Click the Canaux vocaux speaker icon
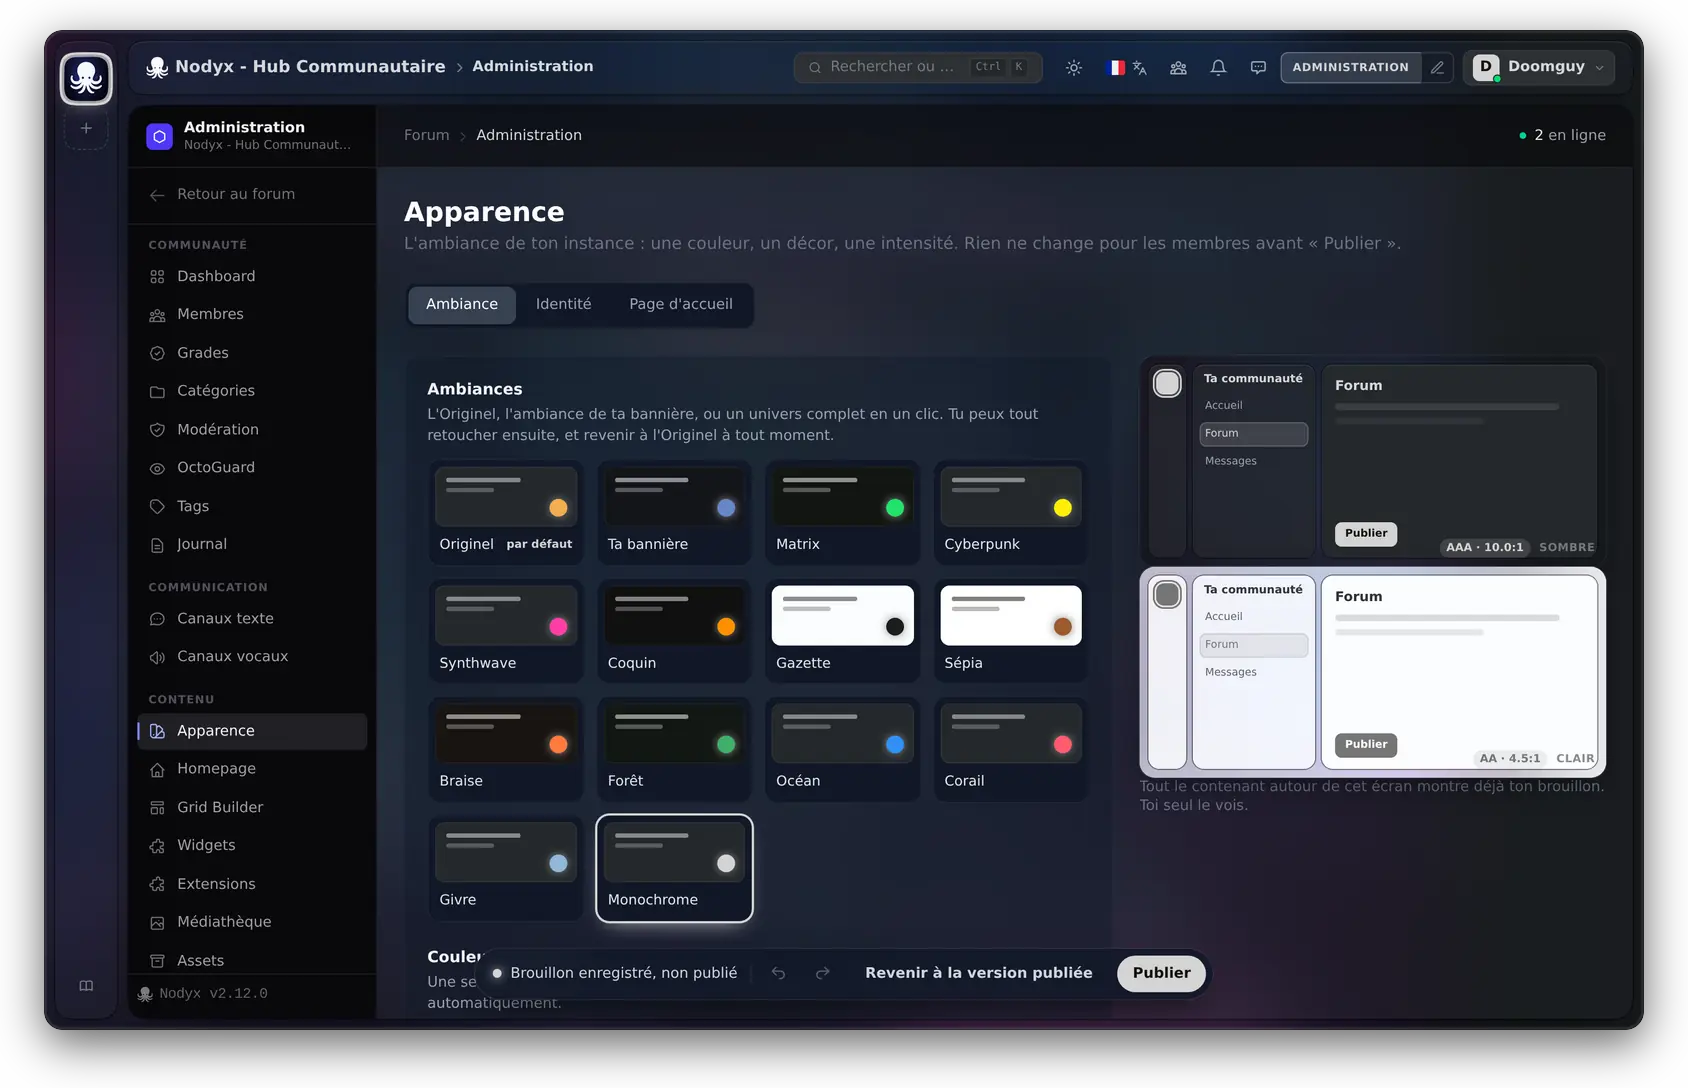Image resolution: width=1688 pixels, height=1088 pixels. 157,657
